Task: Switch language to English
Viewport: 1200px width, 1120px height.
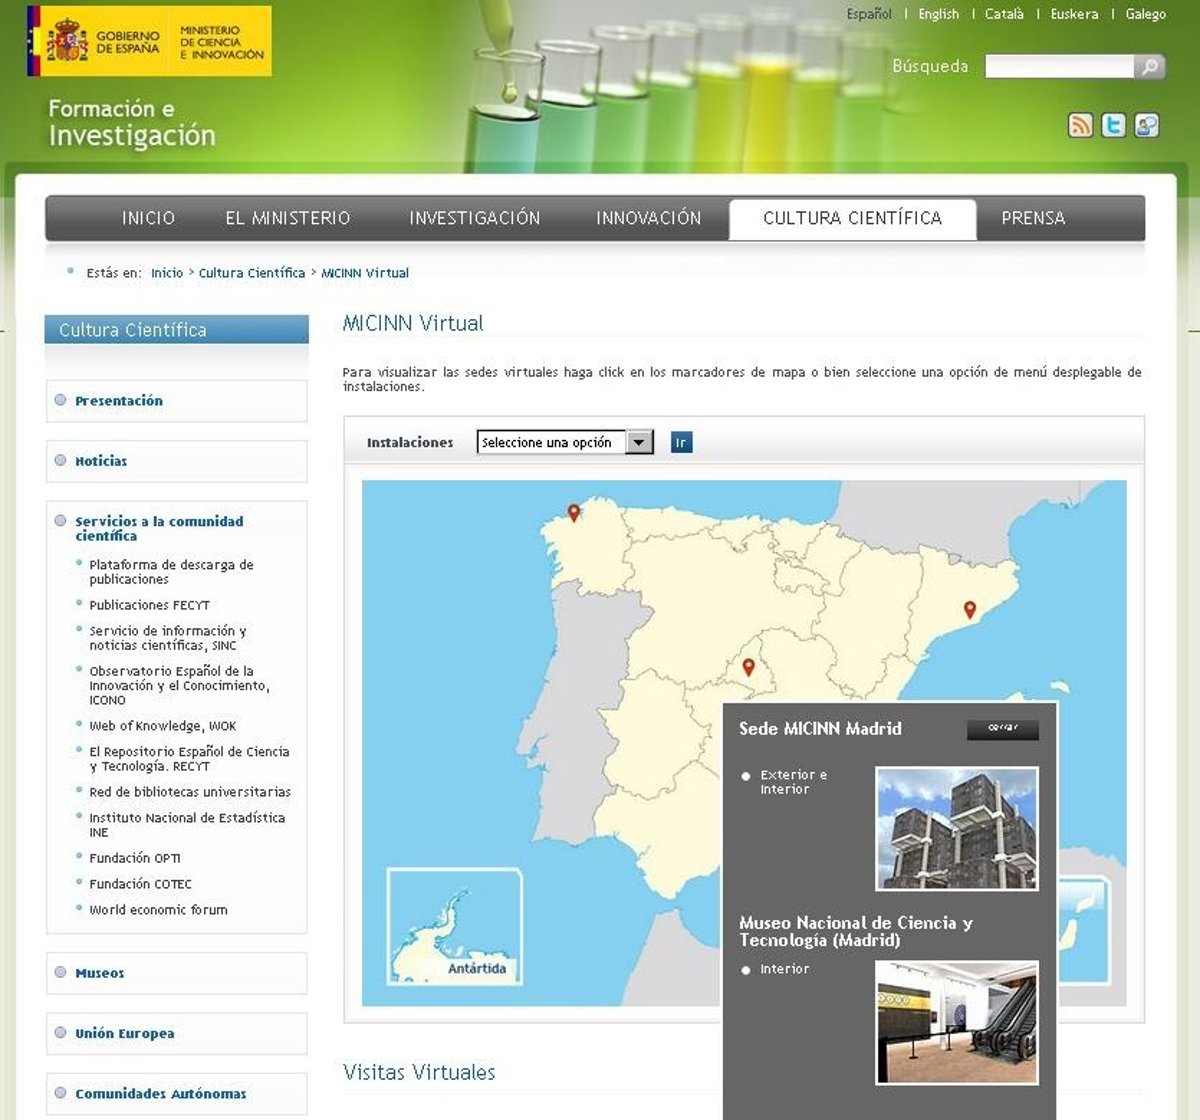Action: (x=938, y=14)
